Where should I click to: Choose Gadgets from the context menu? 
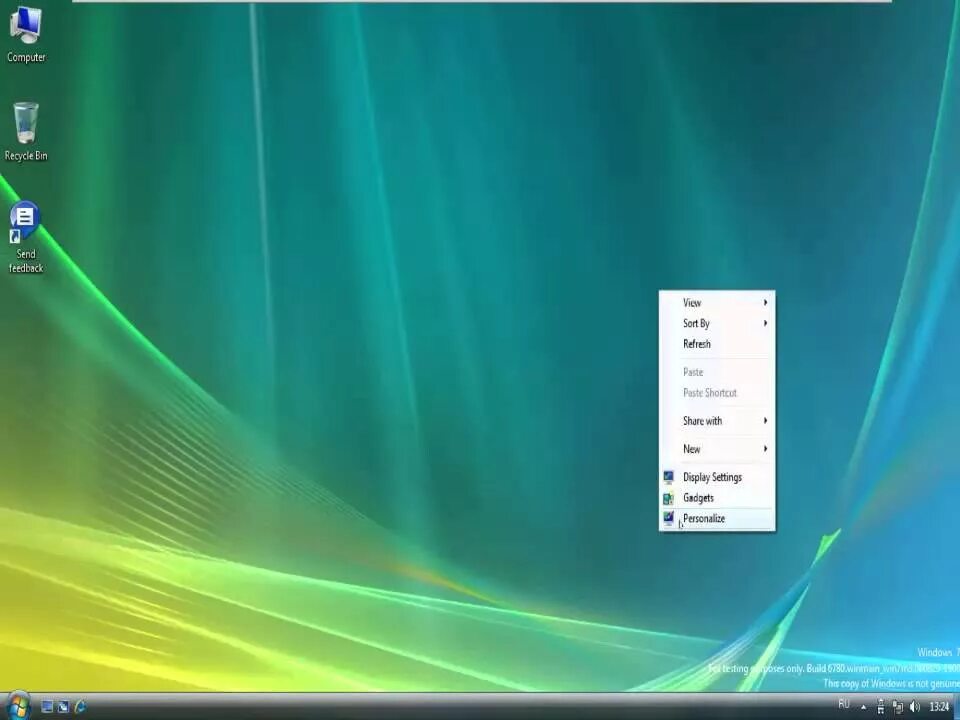pos(717,498)
